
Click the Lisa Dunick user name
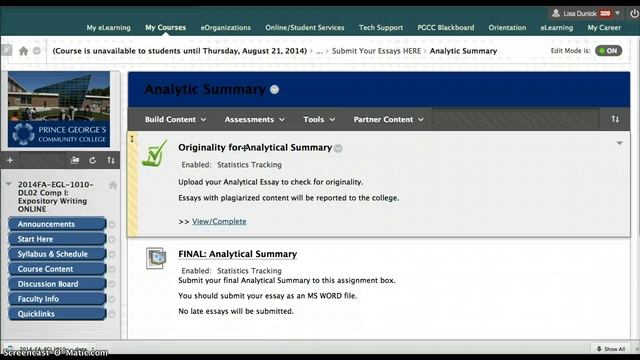click(580, 13)
